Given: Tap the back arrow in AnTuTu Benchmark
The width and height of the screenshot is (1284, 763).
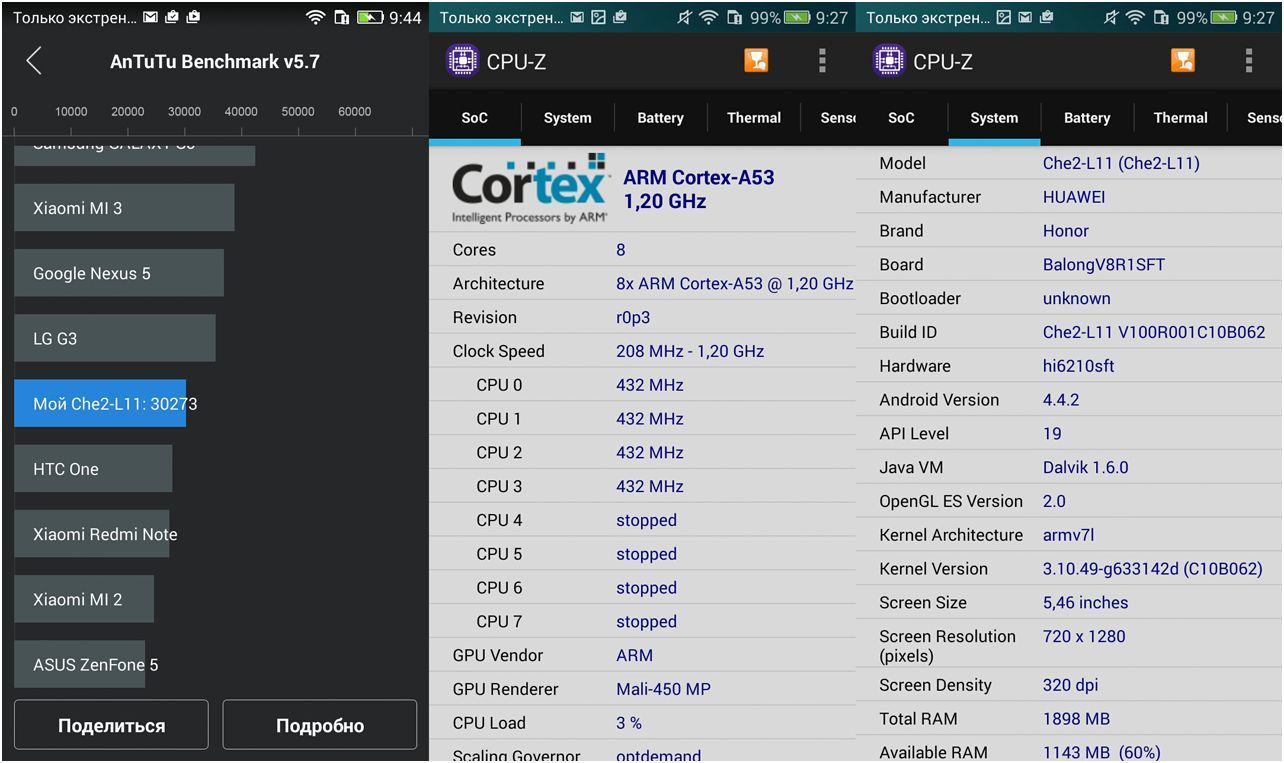Looking at the screenshot, I should click(x=34, y=61).
